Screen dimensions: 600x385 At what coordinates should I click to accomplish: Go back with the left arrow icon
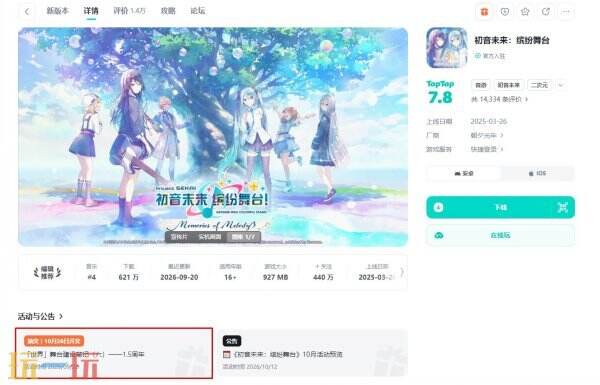tap(27, 11)
